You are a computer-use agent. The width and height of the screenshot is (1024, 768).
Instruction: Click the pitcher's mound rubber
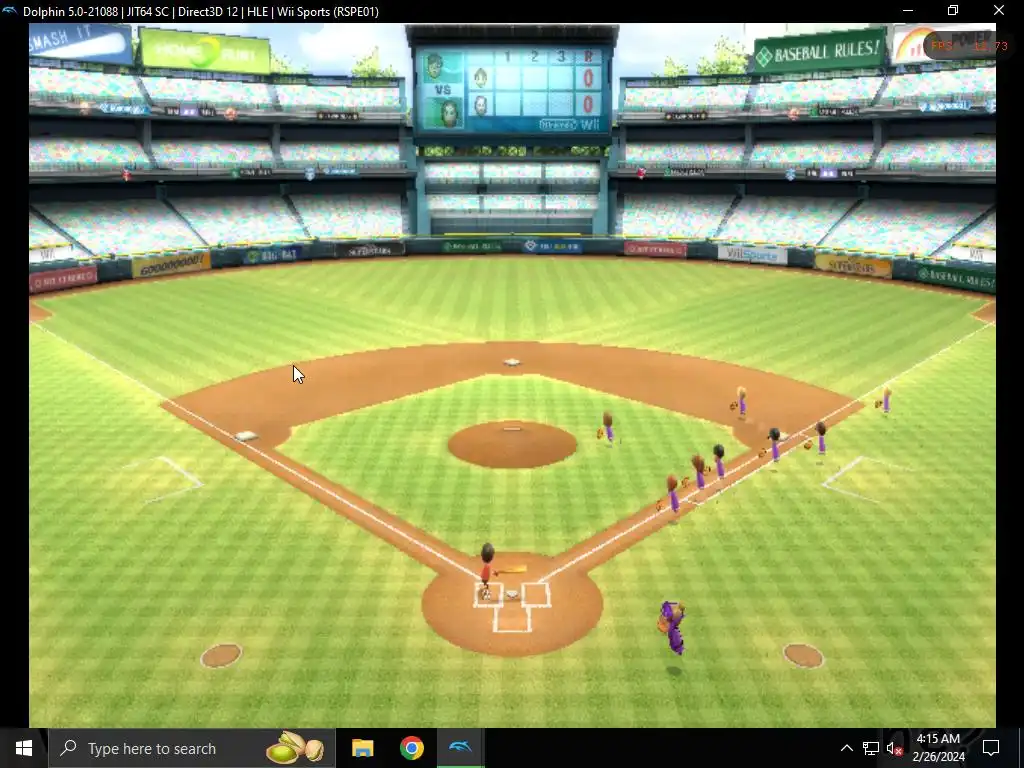[513, 429]
